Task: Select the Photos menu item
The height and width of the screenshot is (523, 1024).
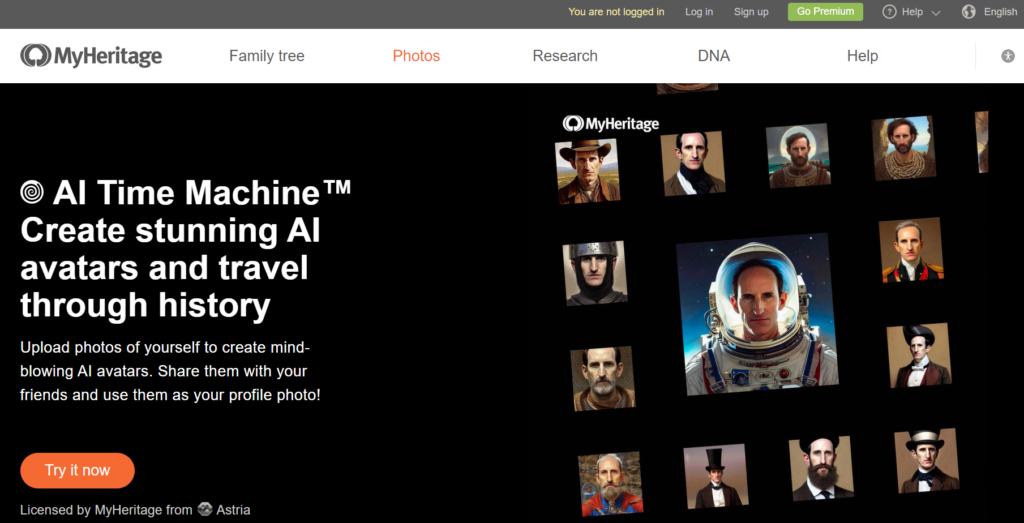Action: pyautogui.click(x=416, y=56)
